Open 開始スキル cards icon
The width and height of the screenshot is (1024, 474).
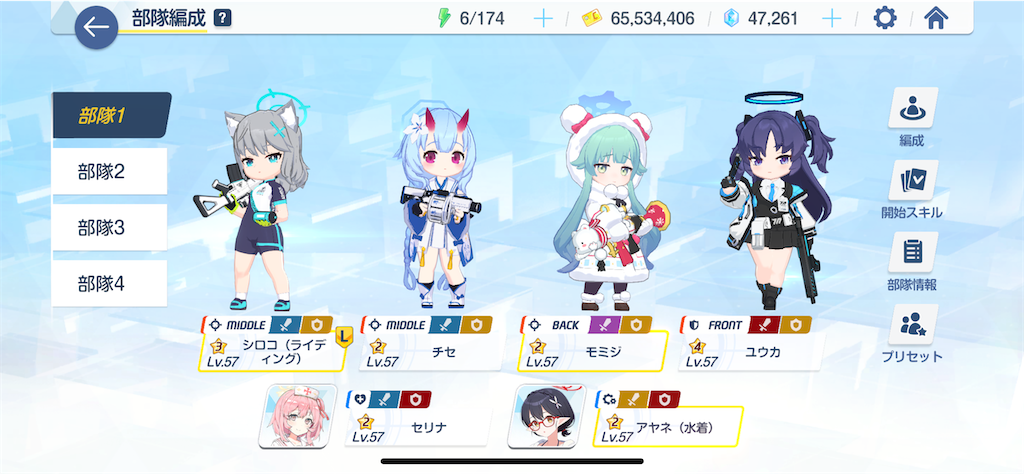[913, 180]
